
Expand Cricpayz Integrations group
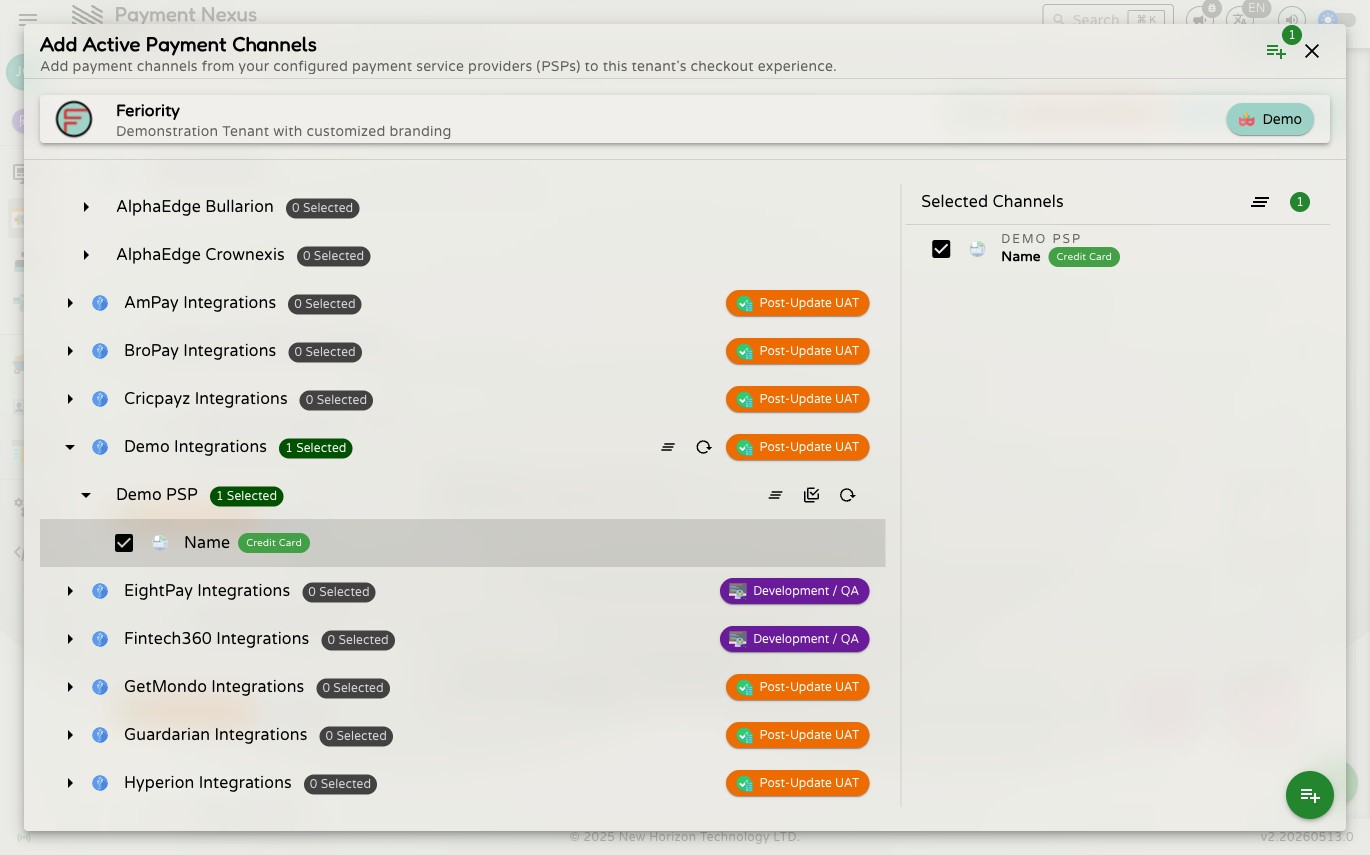click(x=70, y=399)
